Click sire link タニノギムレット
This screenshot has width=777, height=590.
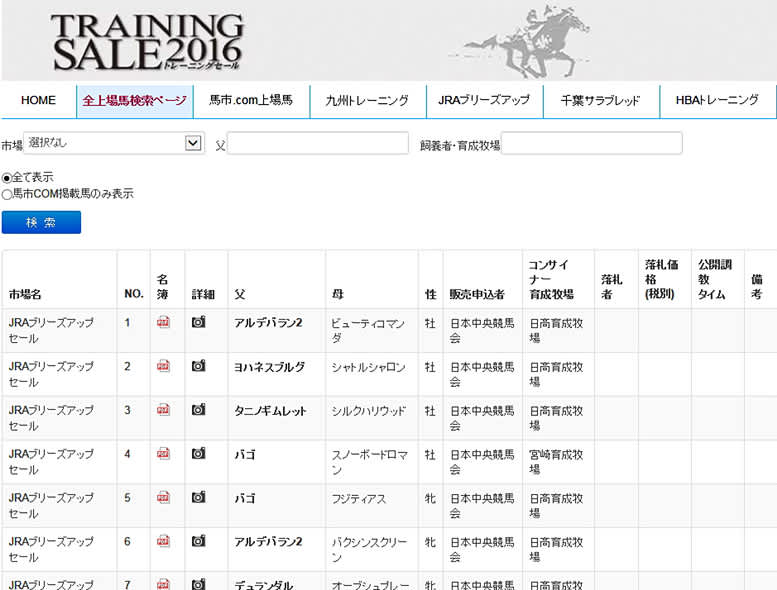pyautogui.click(x=271, y=411)
